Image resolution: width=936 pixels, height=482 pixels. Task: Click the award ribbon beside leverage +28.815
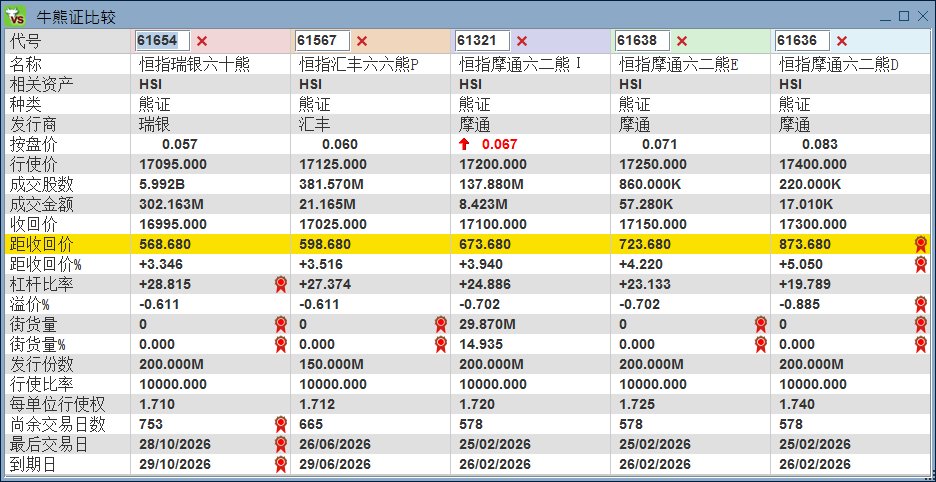click(x=281, y=284)
